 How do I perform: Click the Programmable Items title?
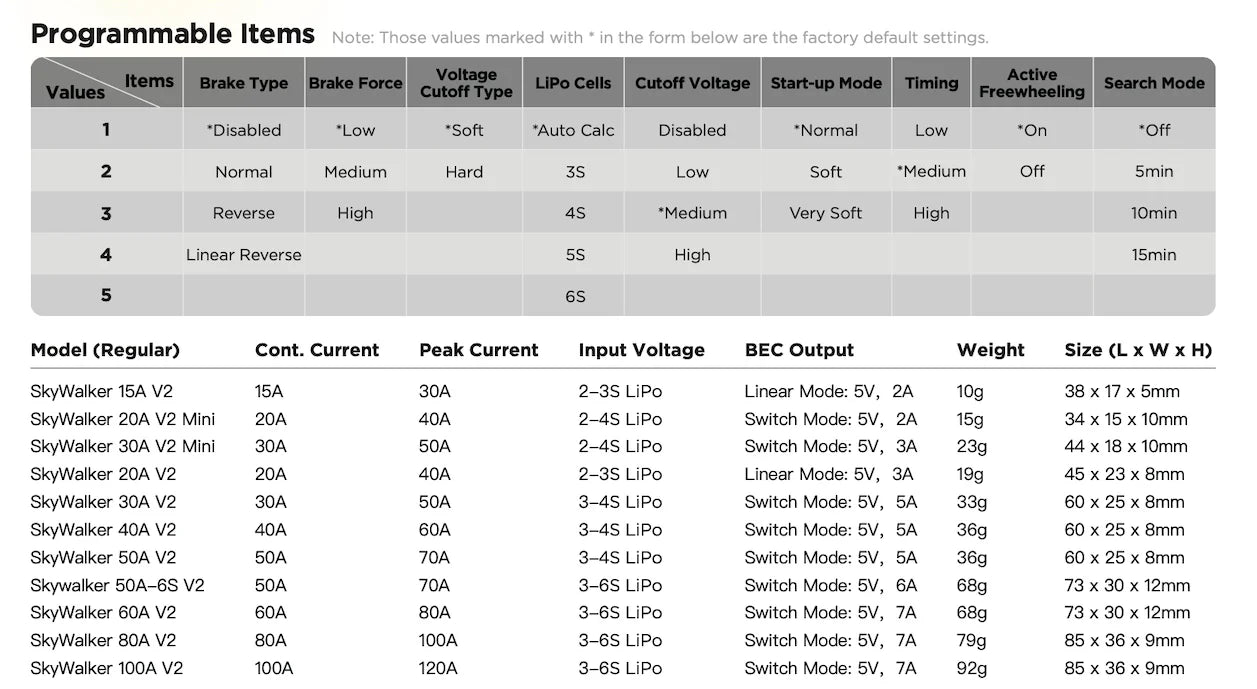point(173,34)
